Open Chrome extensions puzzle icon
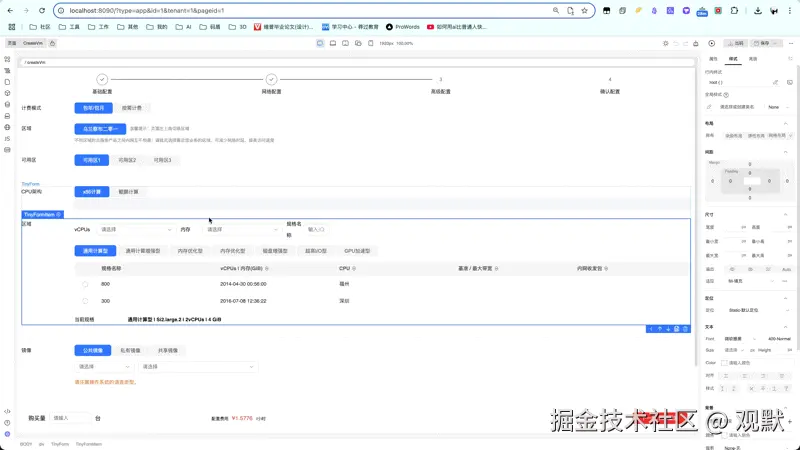The width and height of the screenshot is (800, 450). click(x=734, y=10)
